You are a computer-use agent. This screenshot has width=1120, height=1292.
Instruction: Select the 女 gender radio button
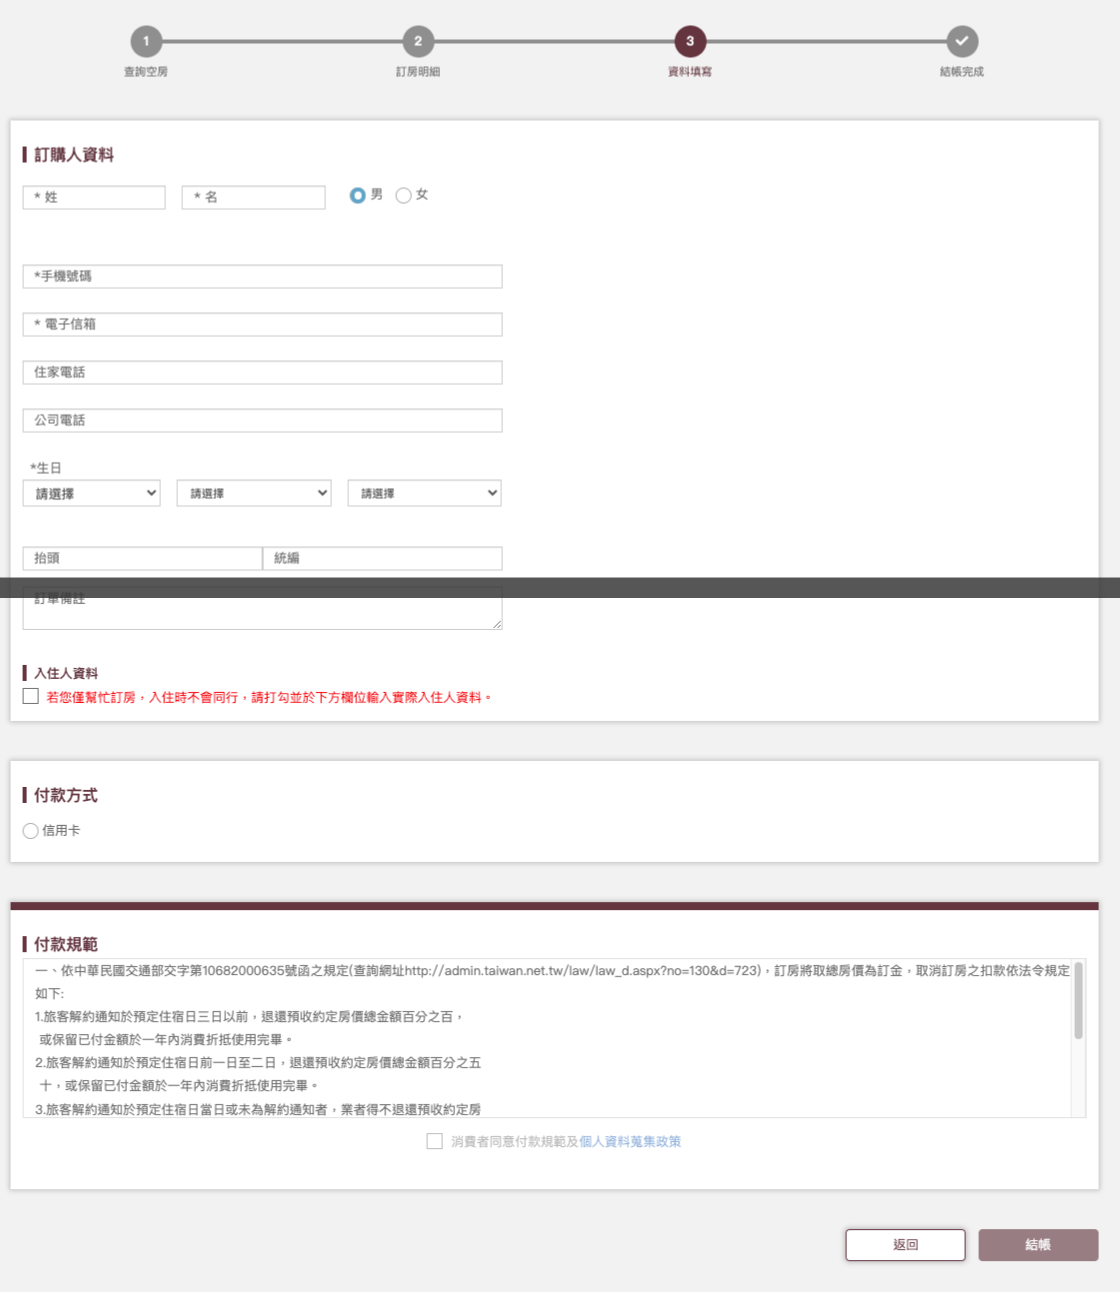point(404,195)
